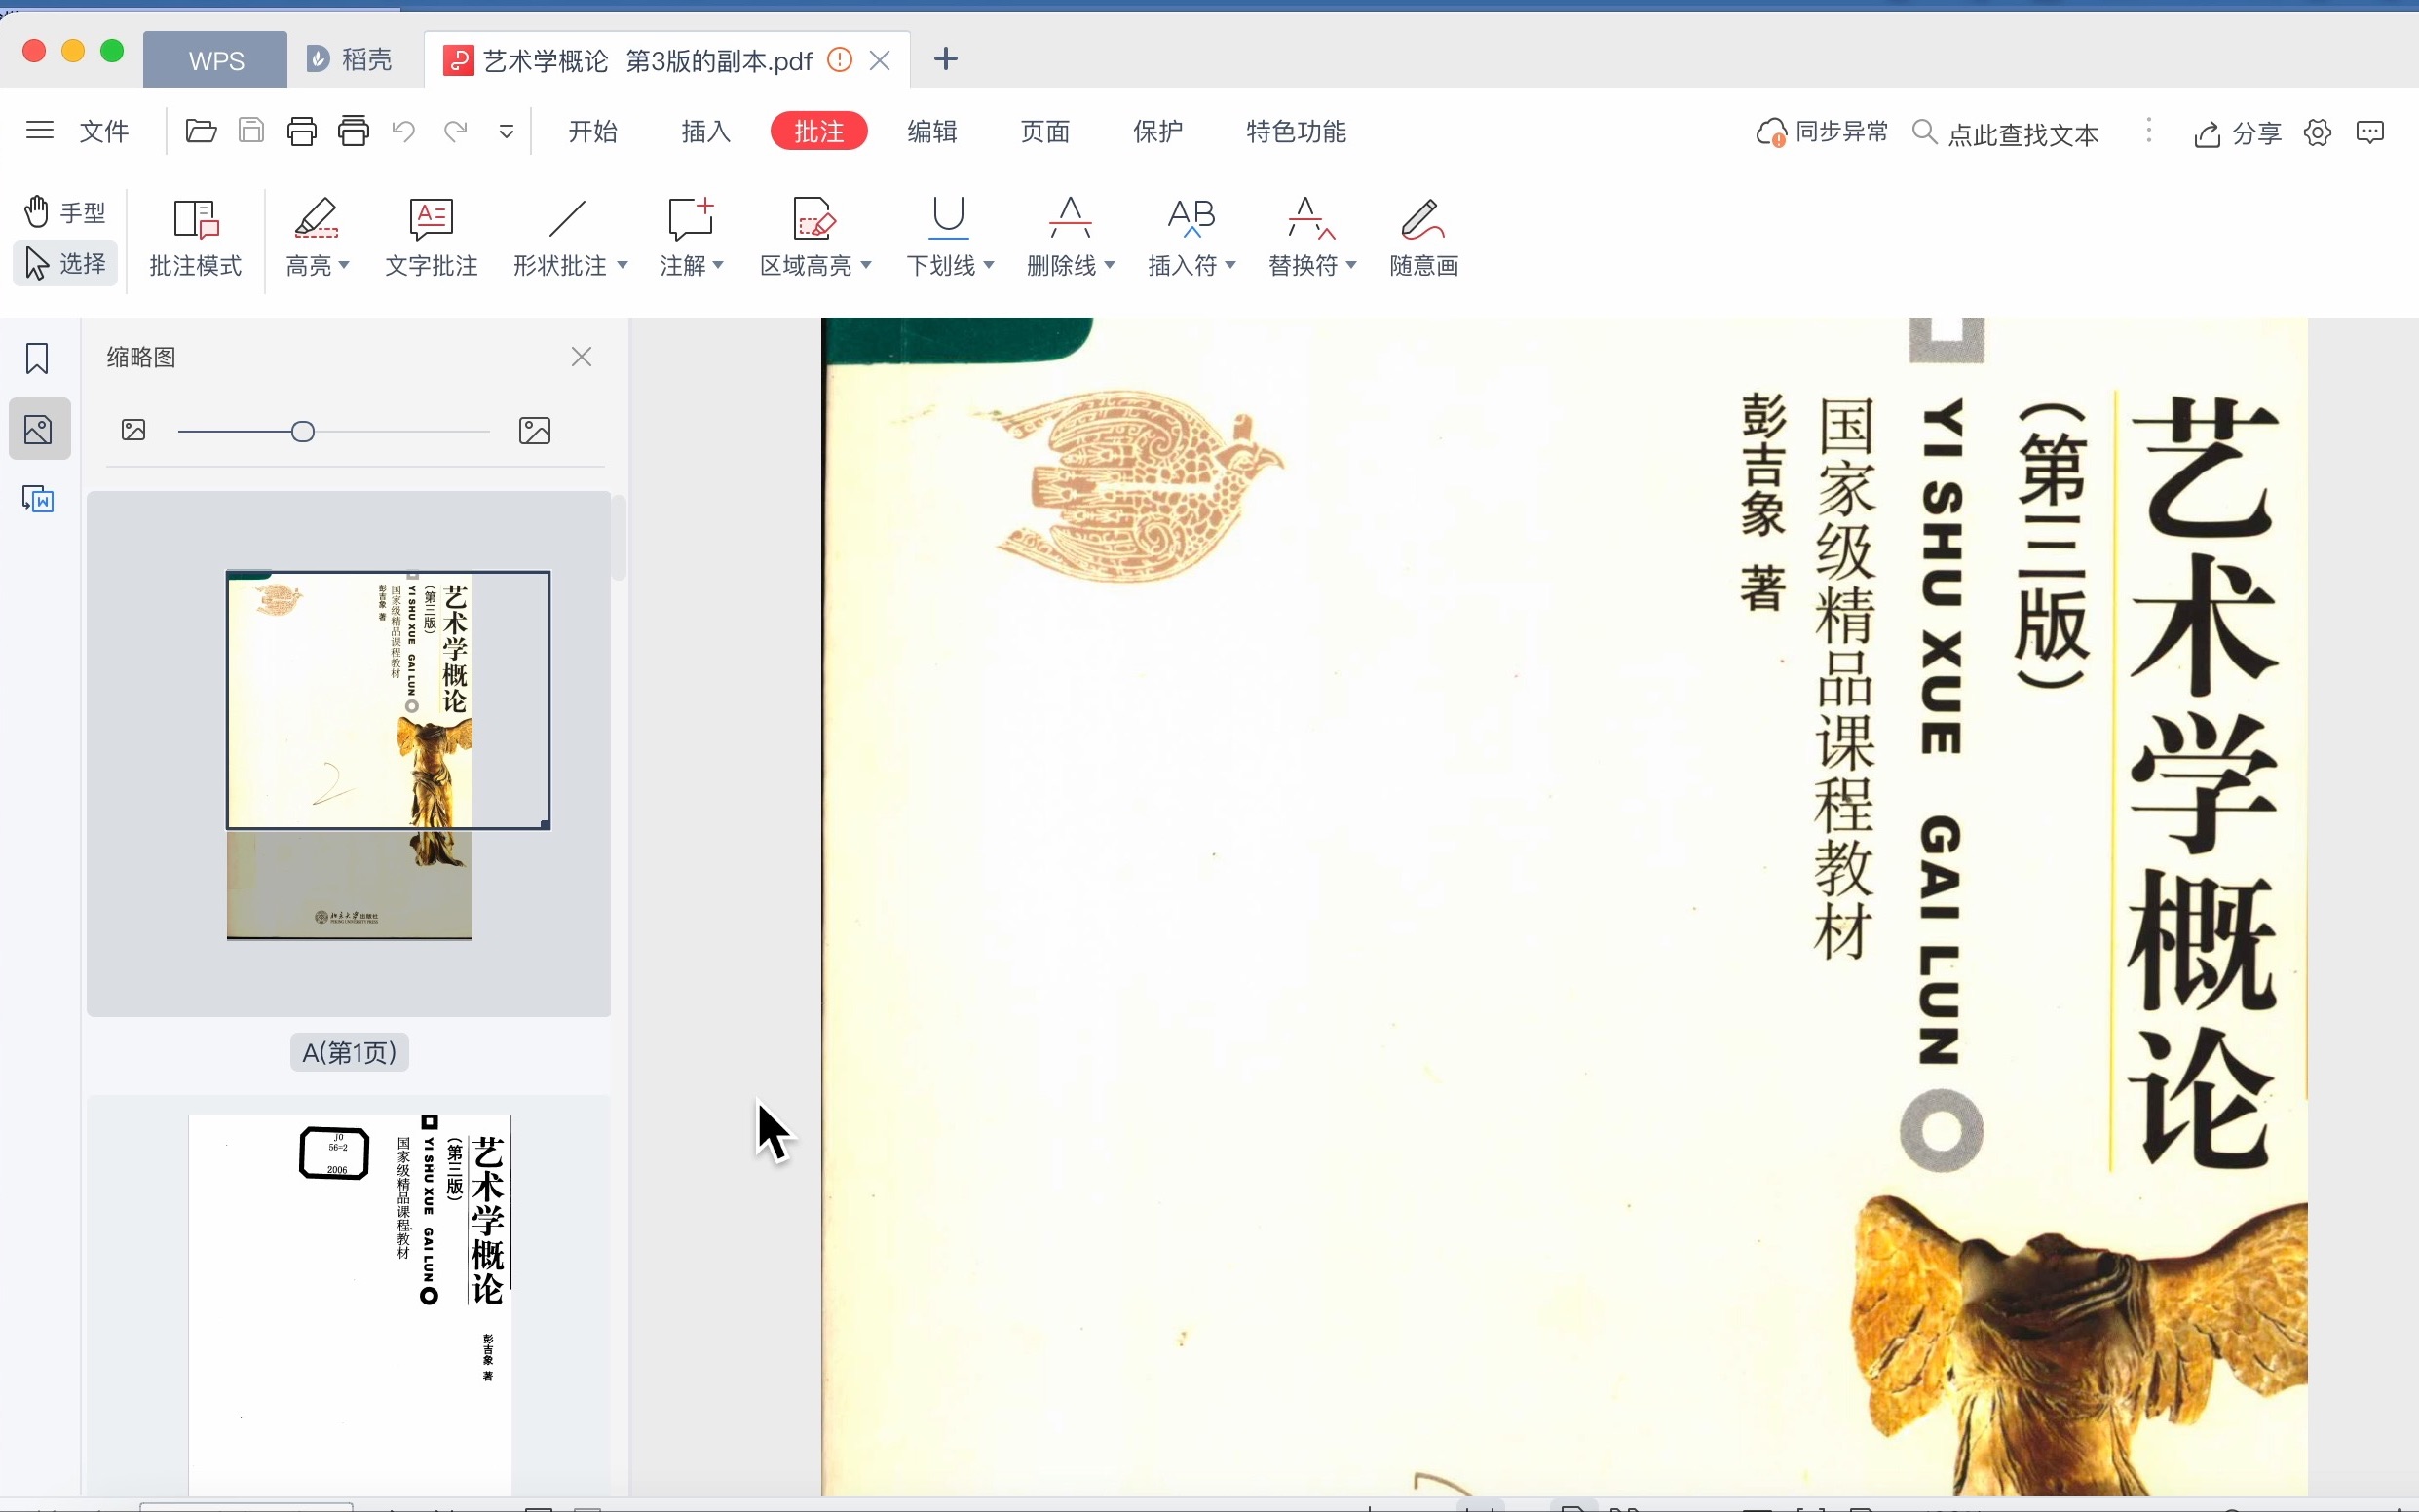Switch to the 插入 tab

[x=706, y=131]
